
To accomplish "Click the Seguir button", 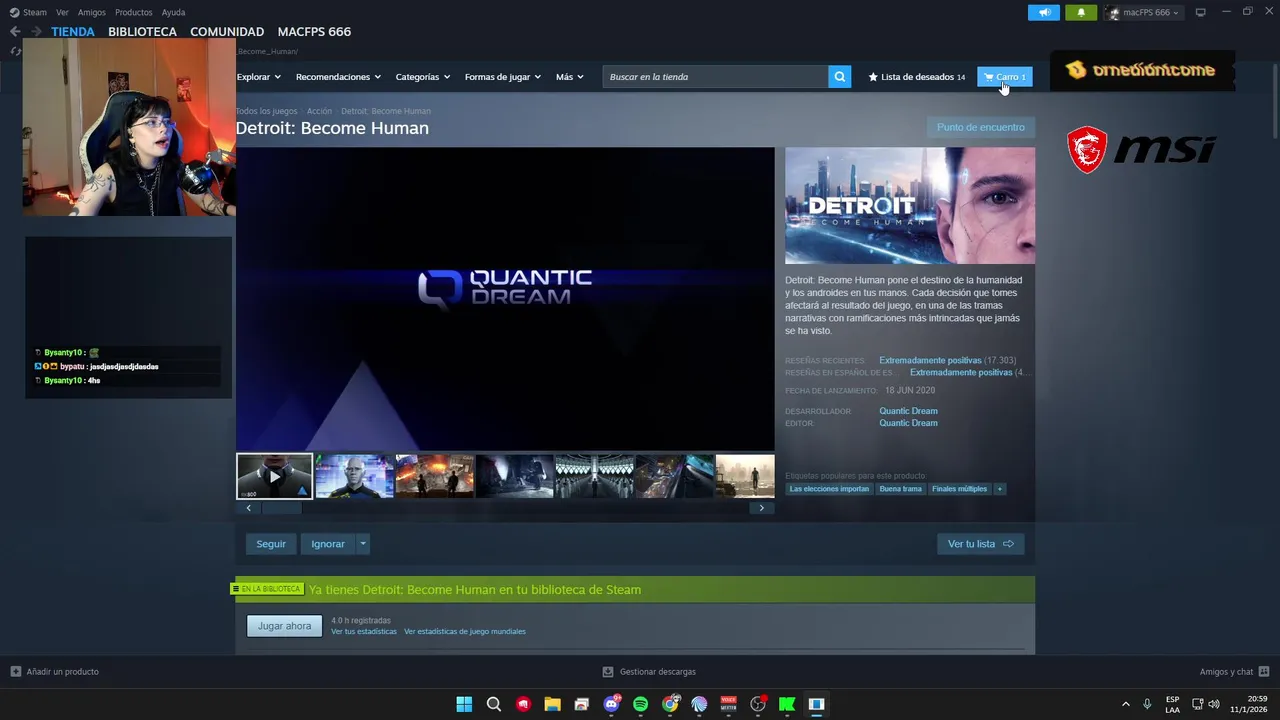I will click(271, 544).
